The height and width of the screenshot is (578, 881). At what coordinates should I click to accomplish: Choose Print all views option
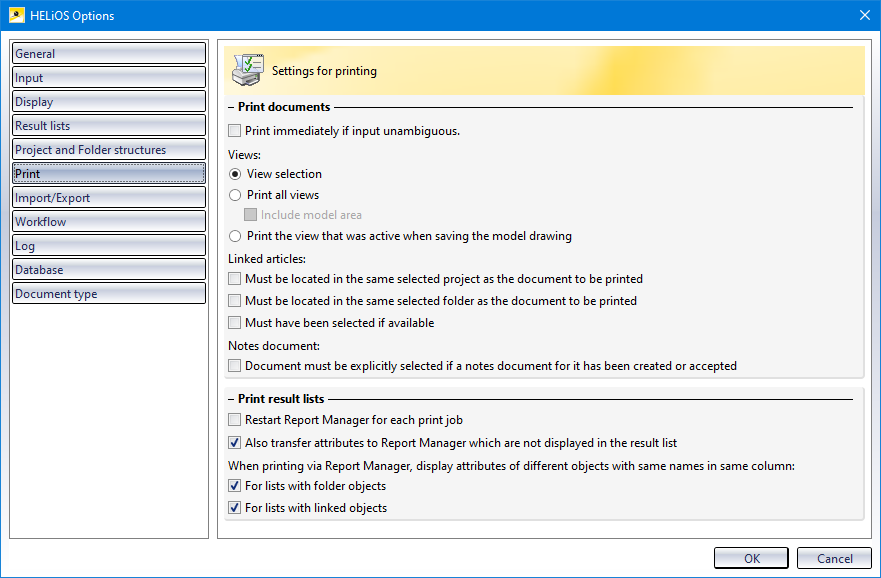pos(235,195)
